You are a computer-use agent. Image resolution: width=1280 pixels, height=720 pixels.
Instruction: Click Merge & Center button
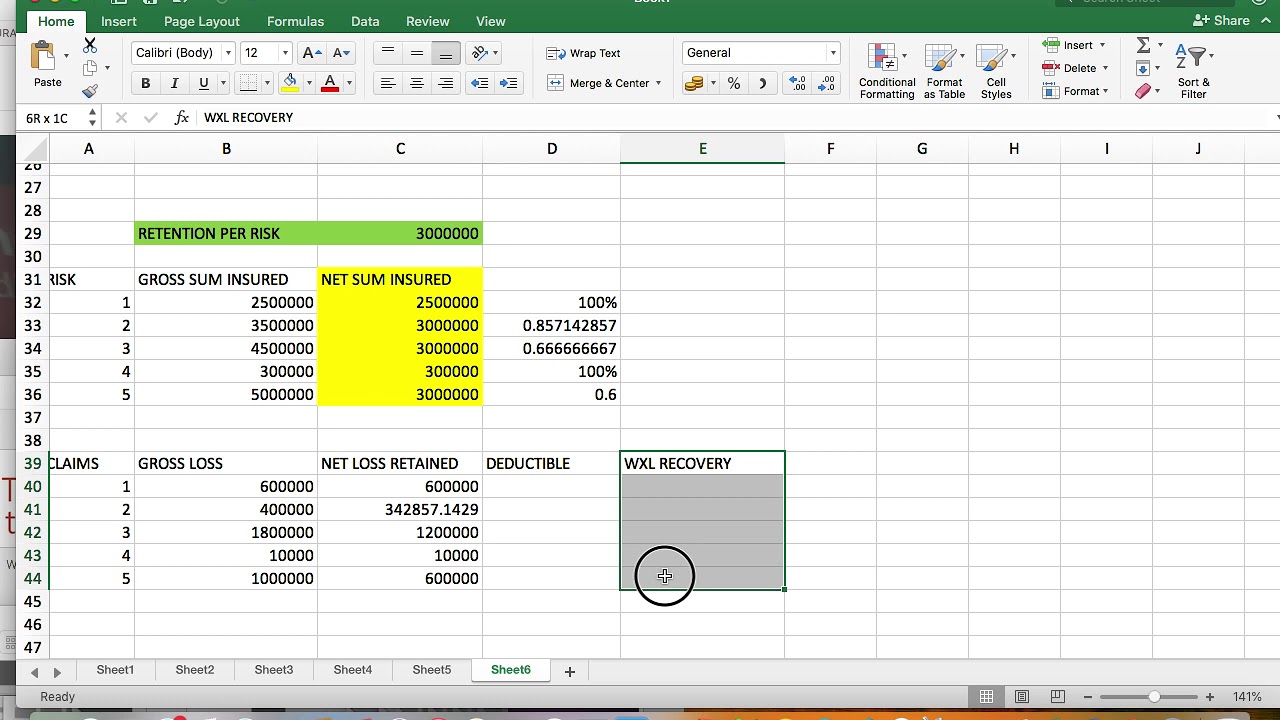[x=599, y=83]
